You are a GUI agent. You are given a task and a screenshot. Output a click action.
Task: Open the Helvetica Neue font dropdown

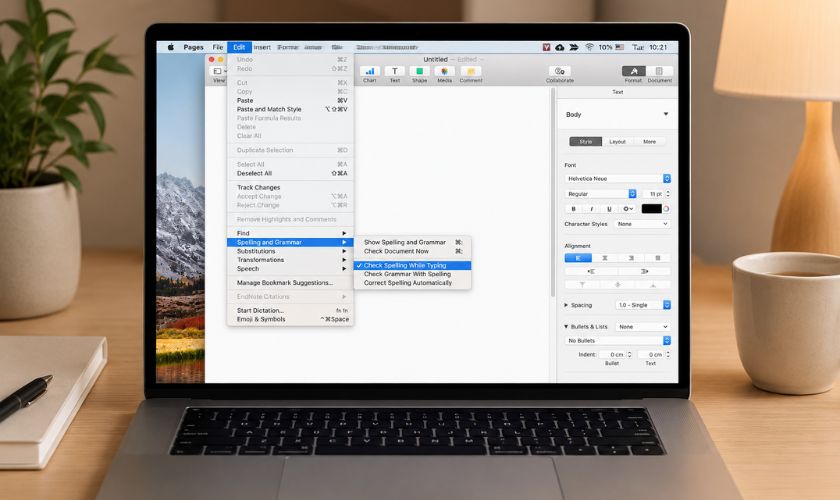point(618,179)
